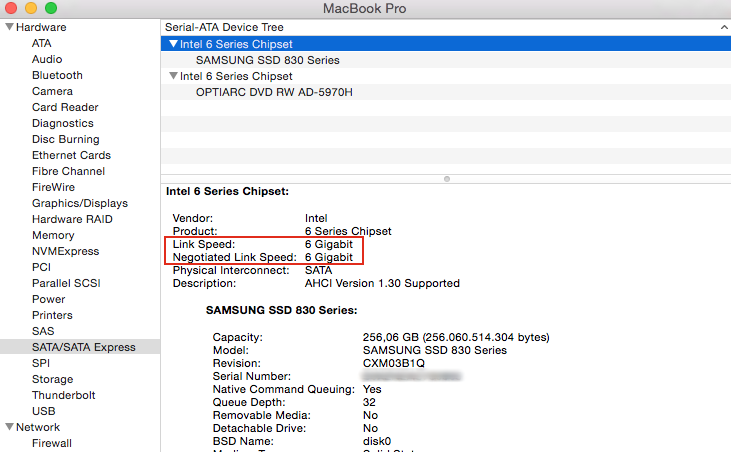731x452 pixels.
Task: Select Printers in the sidebar
Action: pos(52,315)
